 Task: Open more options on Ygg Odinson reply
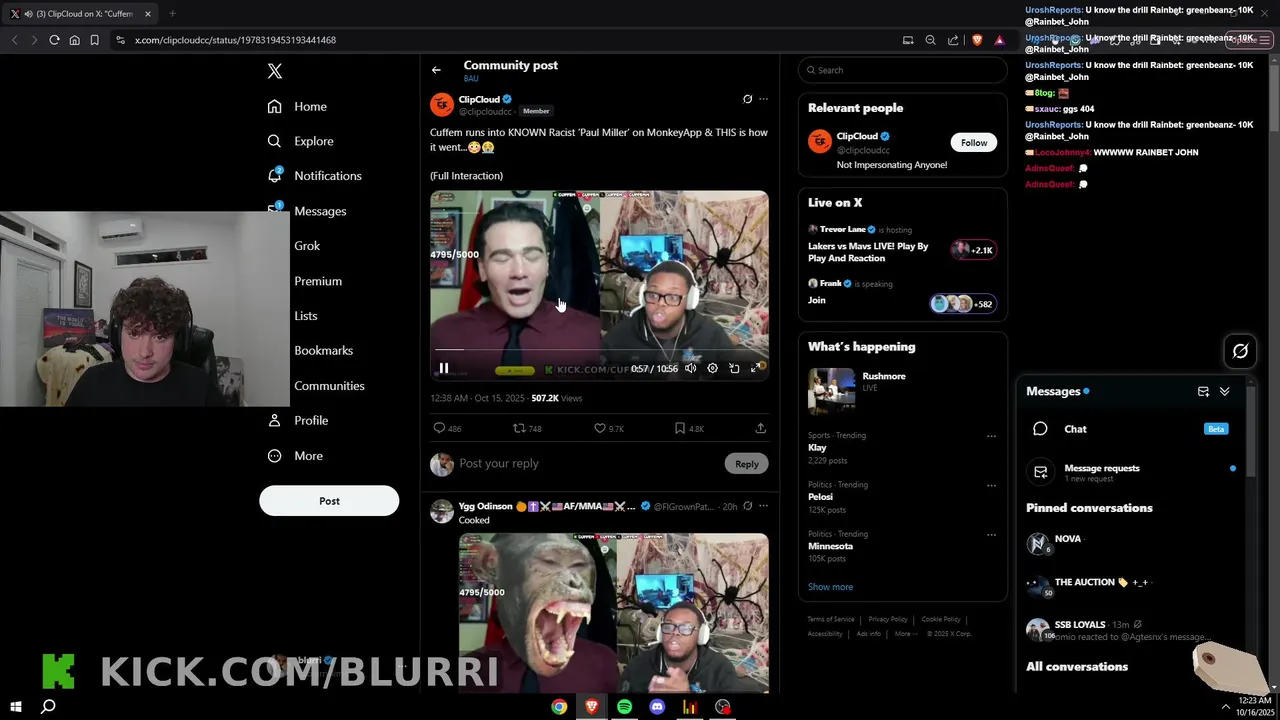tap(764, 506)
